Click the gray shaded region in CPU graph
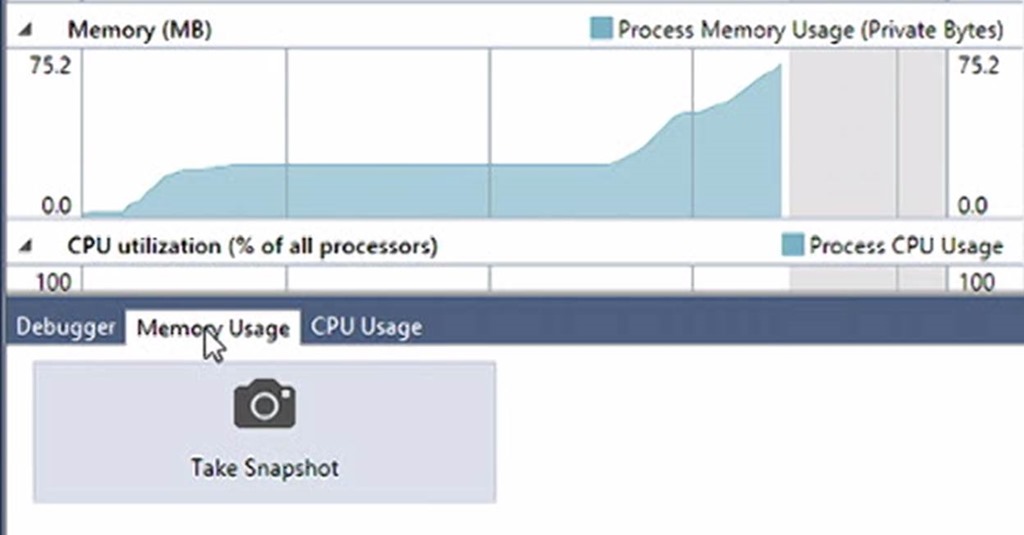 click(867, 279)
